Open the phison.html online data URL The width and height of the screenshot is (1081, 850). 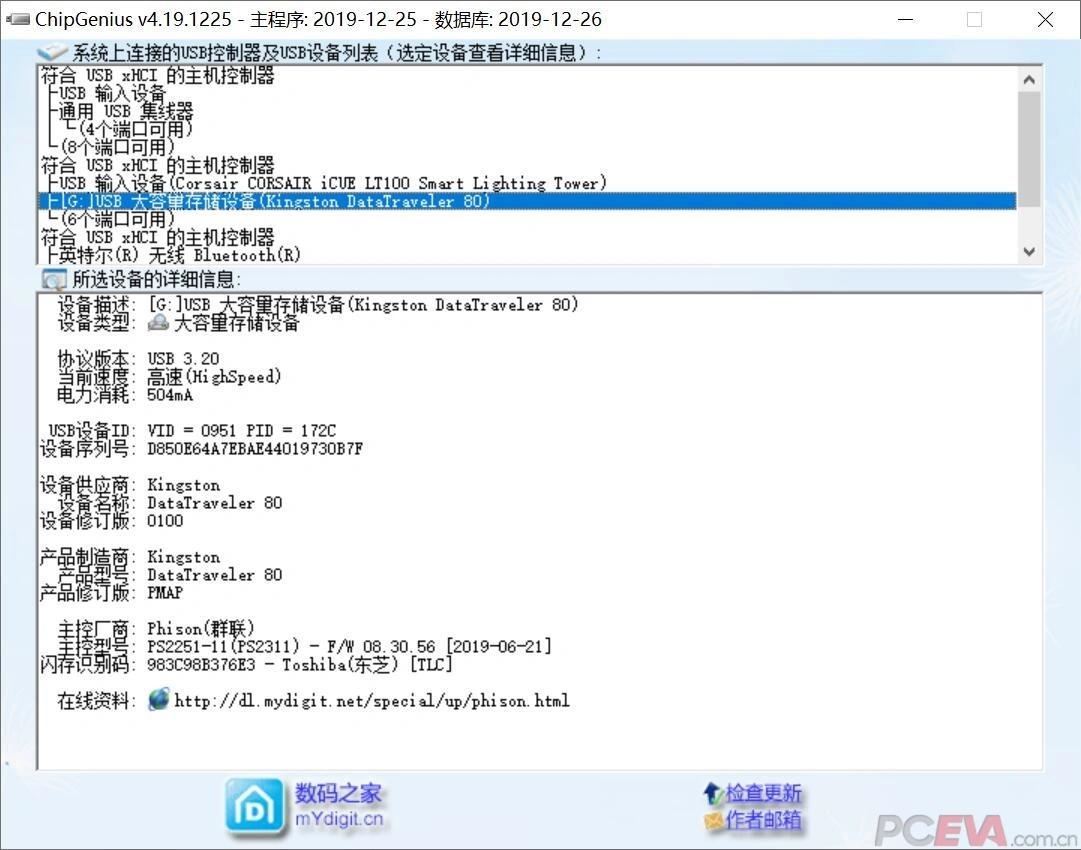pyautogui.click(x=372, y=701)
